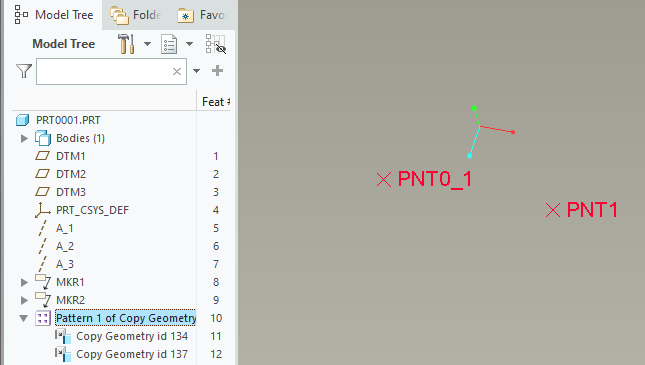Open the tree list display dropdown arrow
The width and height of the screenshot is (645, 365).
click(189, 44)
